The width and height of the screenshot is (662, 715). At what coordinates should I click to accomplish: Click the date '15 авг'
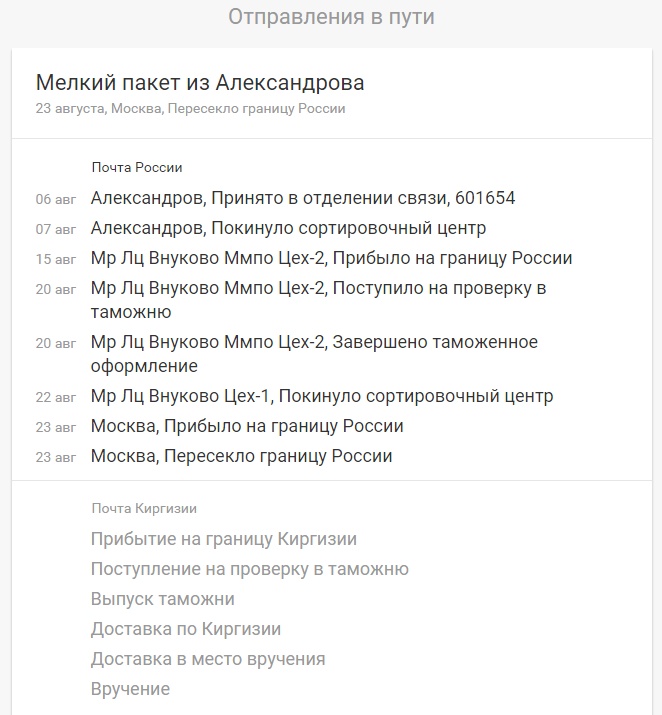[56, 259]
